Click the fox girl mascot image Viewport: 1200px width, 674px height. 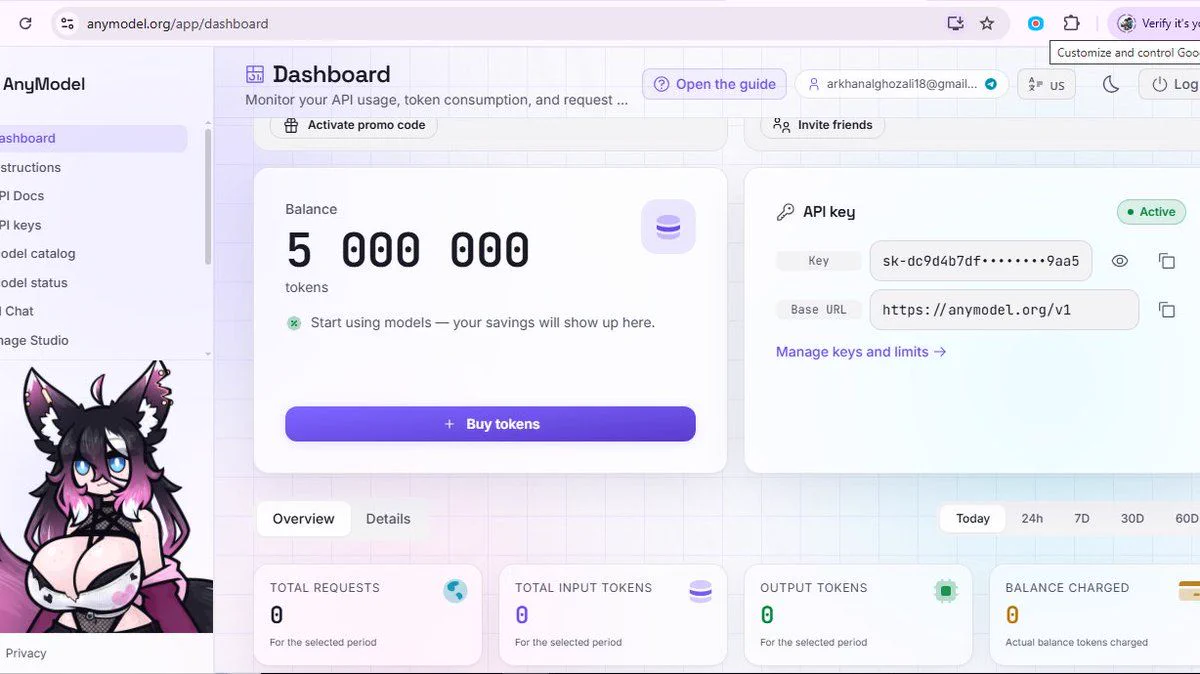(x=105, y=497)
